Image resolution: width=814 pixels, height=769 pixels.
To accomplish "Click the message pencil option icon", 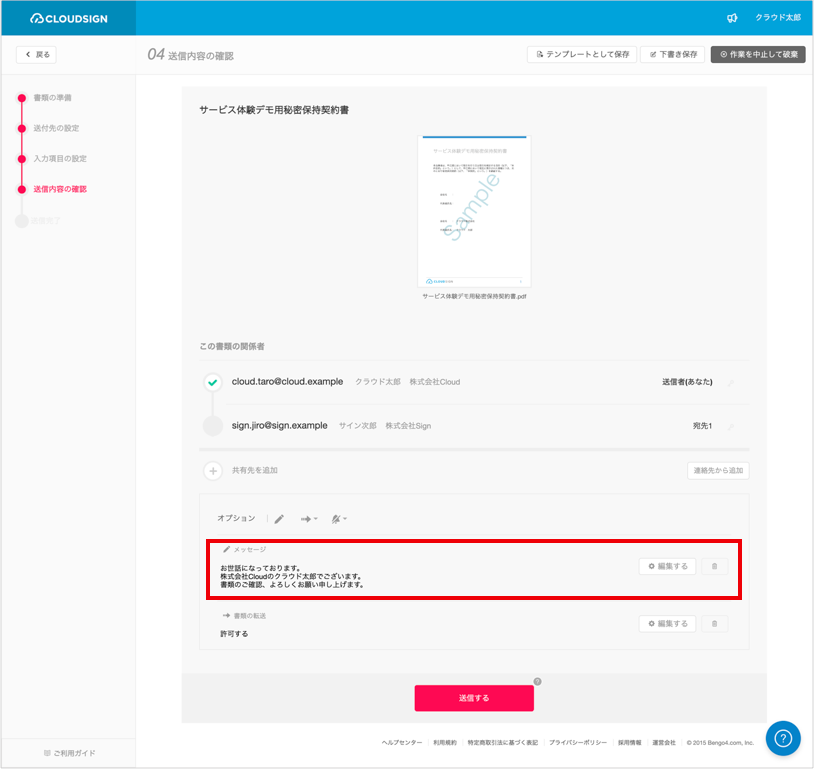I will (x=279, y=519).
